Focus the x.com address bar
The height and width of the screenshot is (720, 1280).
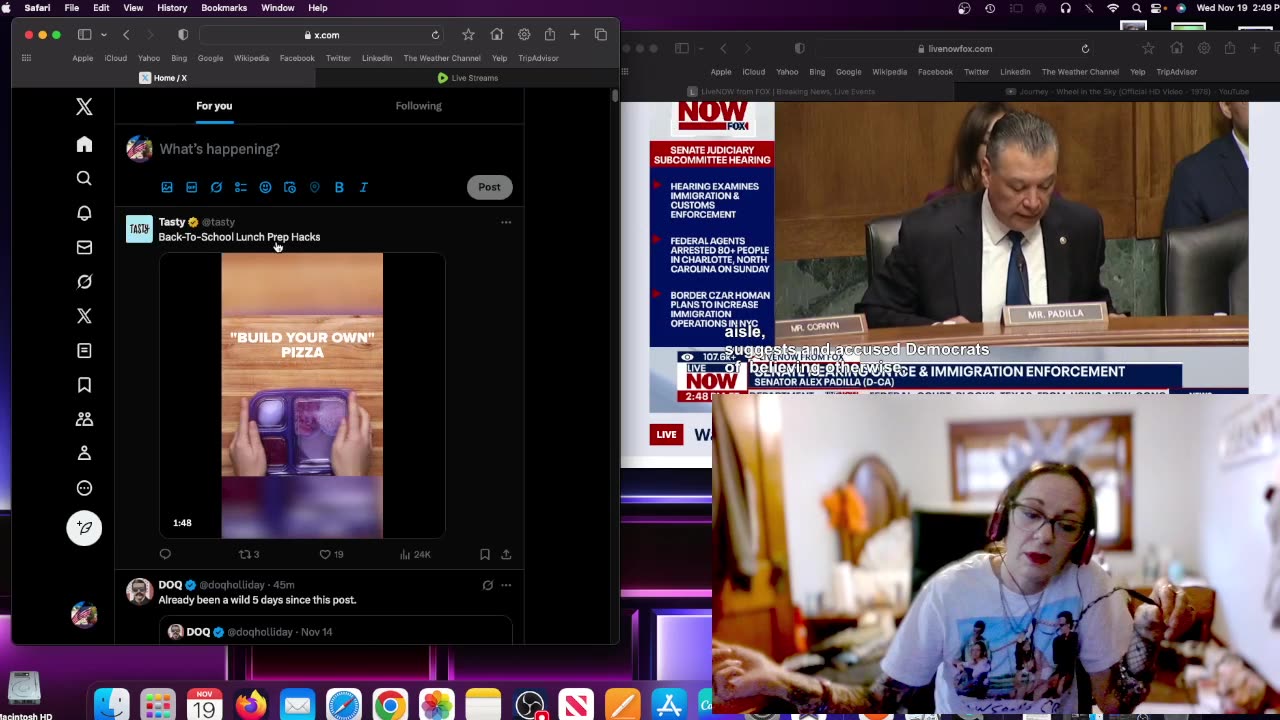pyautogui.click(x=321, y=35)
